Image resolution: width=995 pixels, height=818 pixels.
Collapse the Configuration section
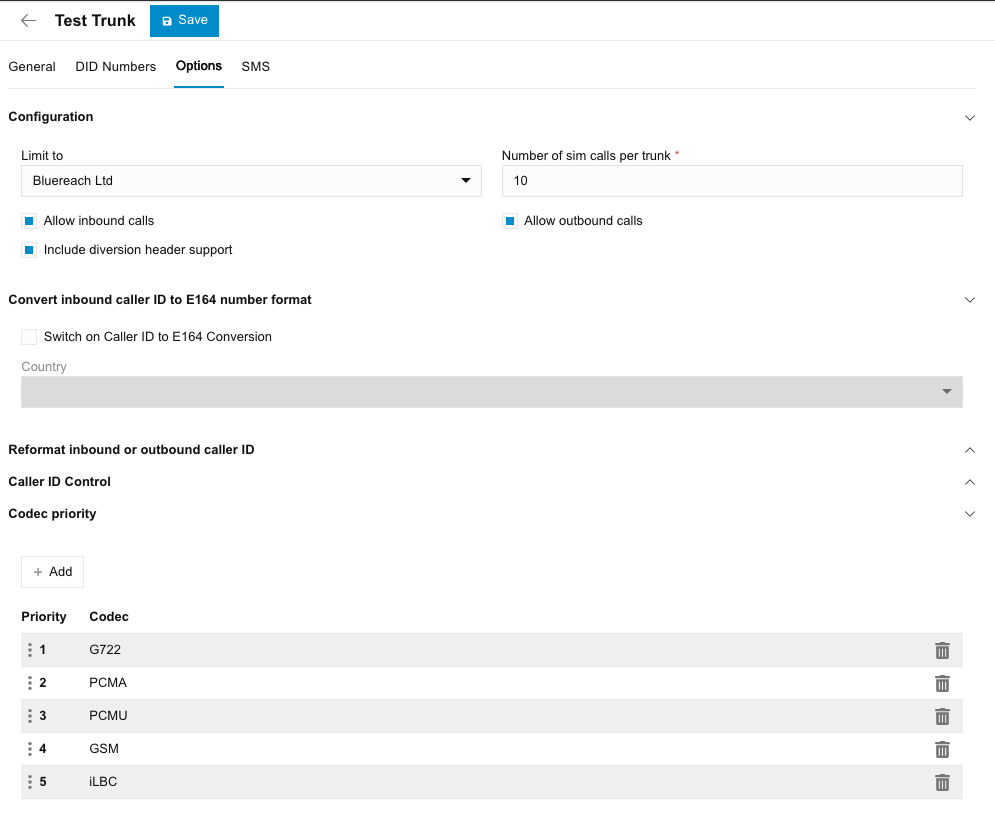(x=968, y=117)
